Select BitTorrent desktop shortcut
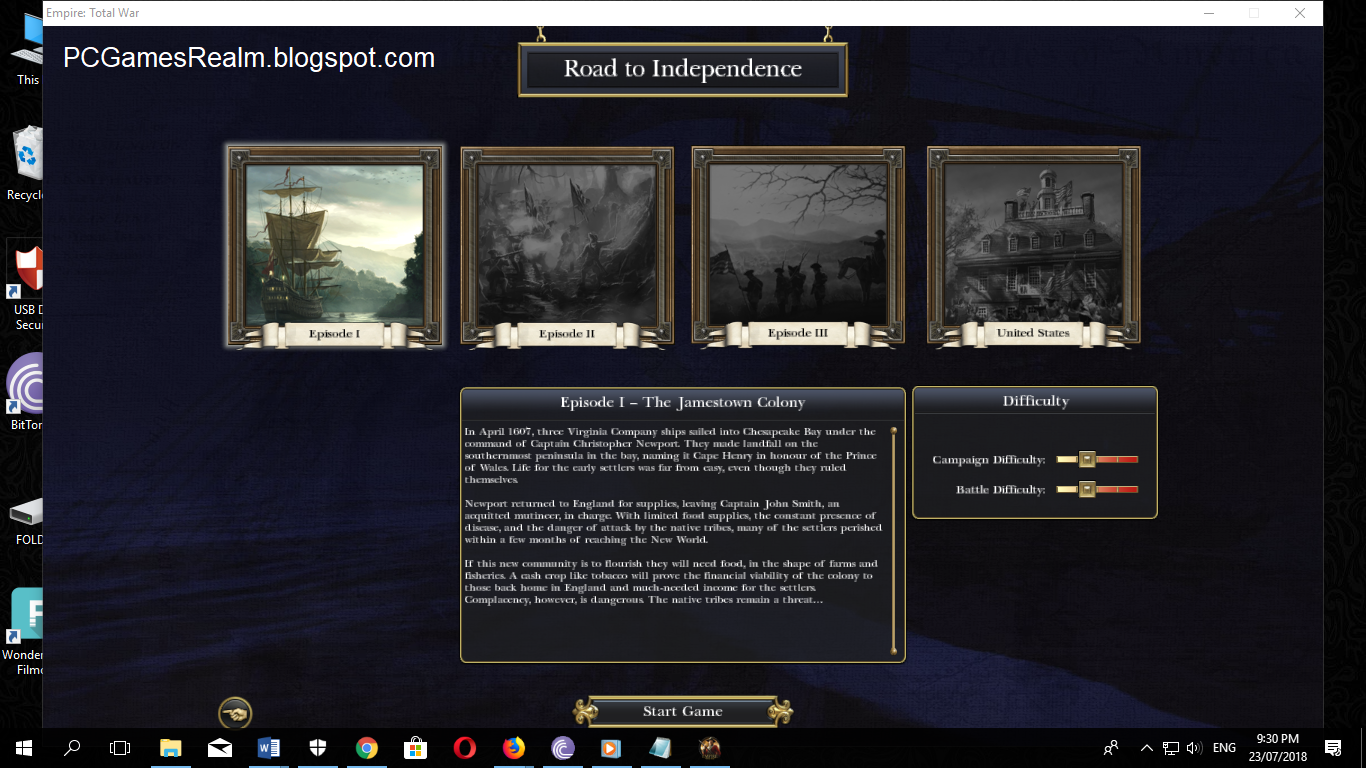 pos(27,392)
